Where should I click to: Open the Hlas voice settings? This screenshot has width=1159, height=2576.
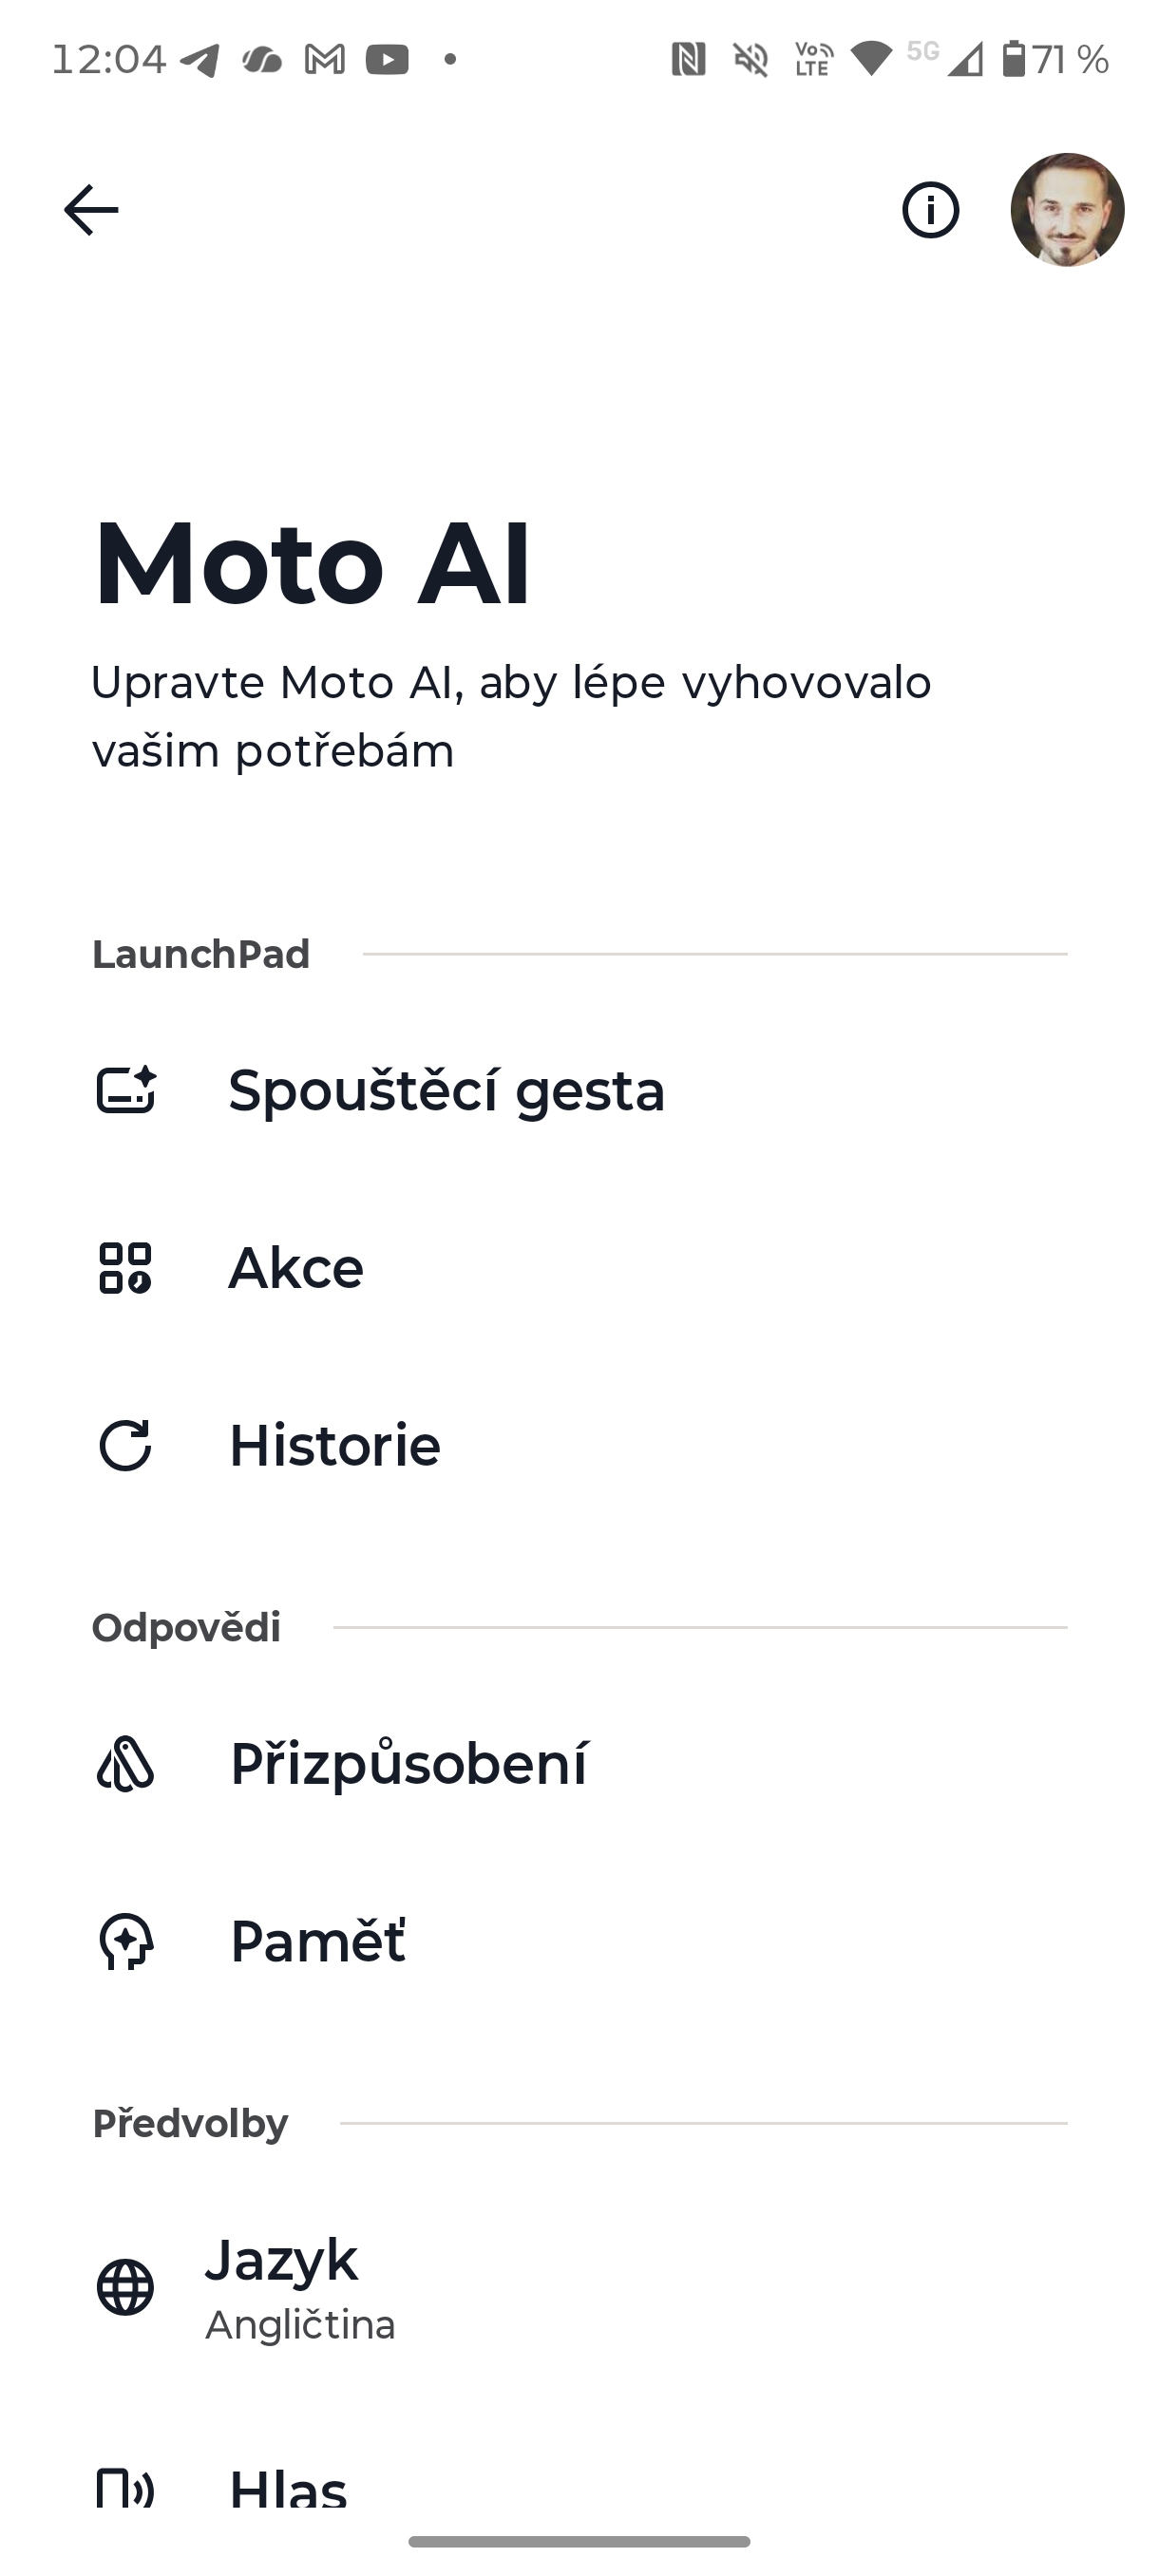coord(289,2490)
